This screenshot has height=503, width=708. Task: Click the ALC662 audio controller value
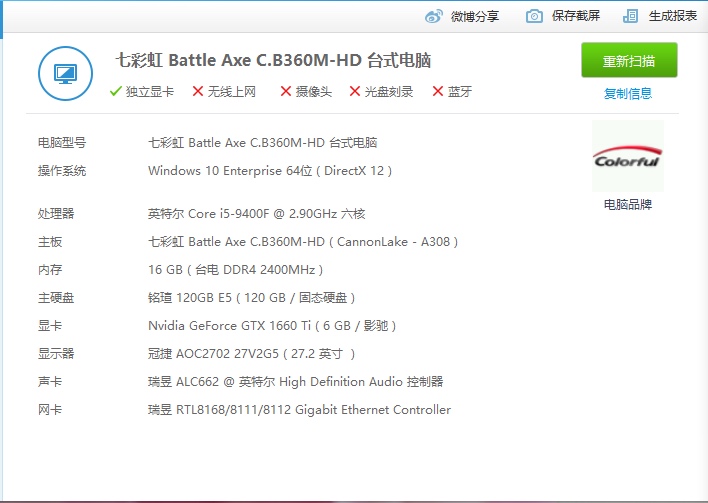pyautogui.click(x=296, y=382)
